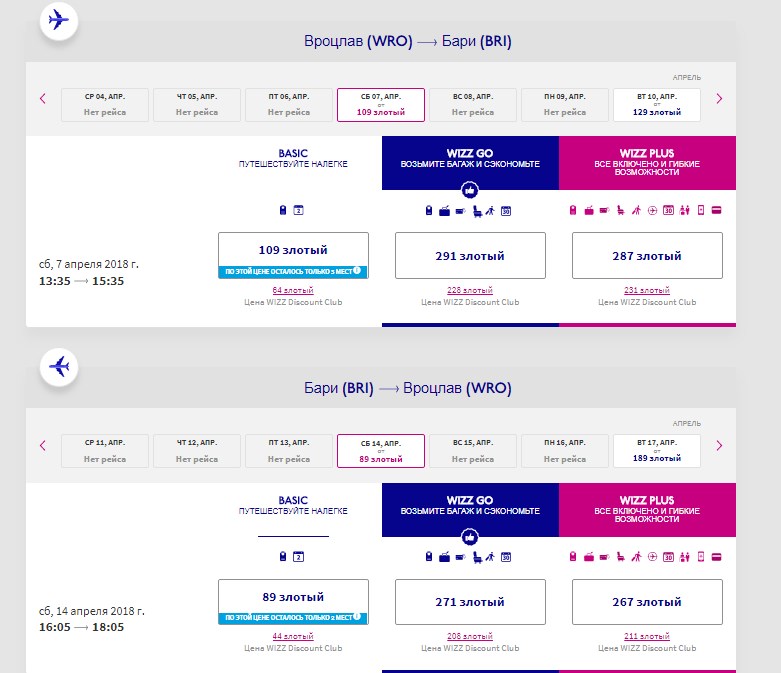The image size is (781, 673).
Task: Click the info icon on the 89 злотый seats-left banner
Action: pyautogui.click(x=357, y=617)
